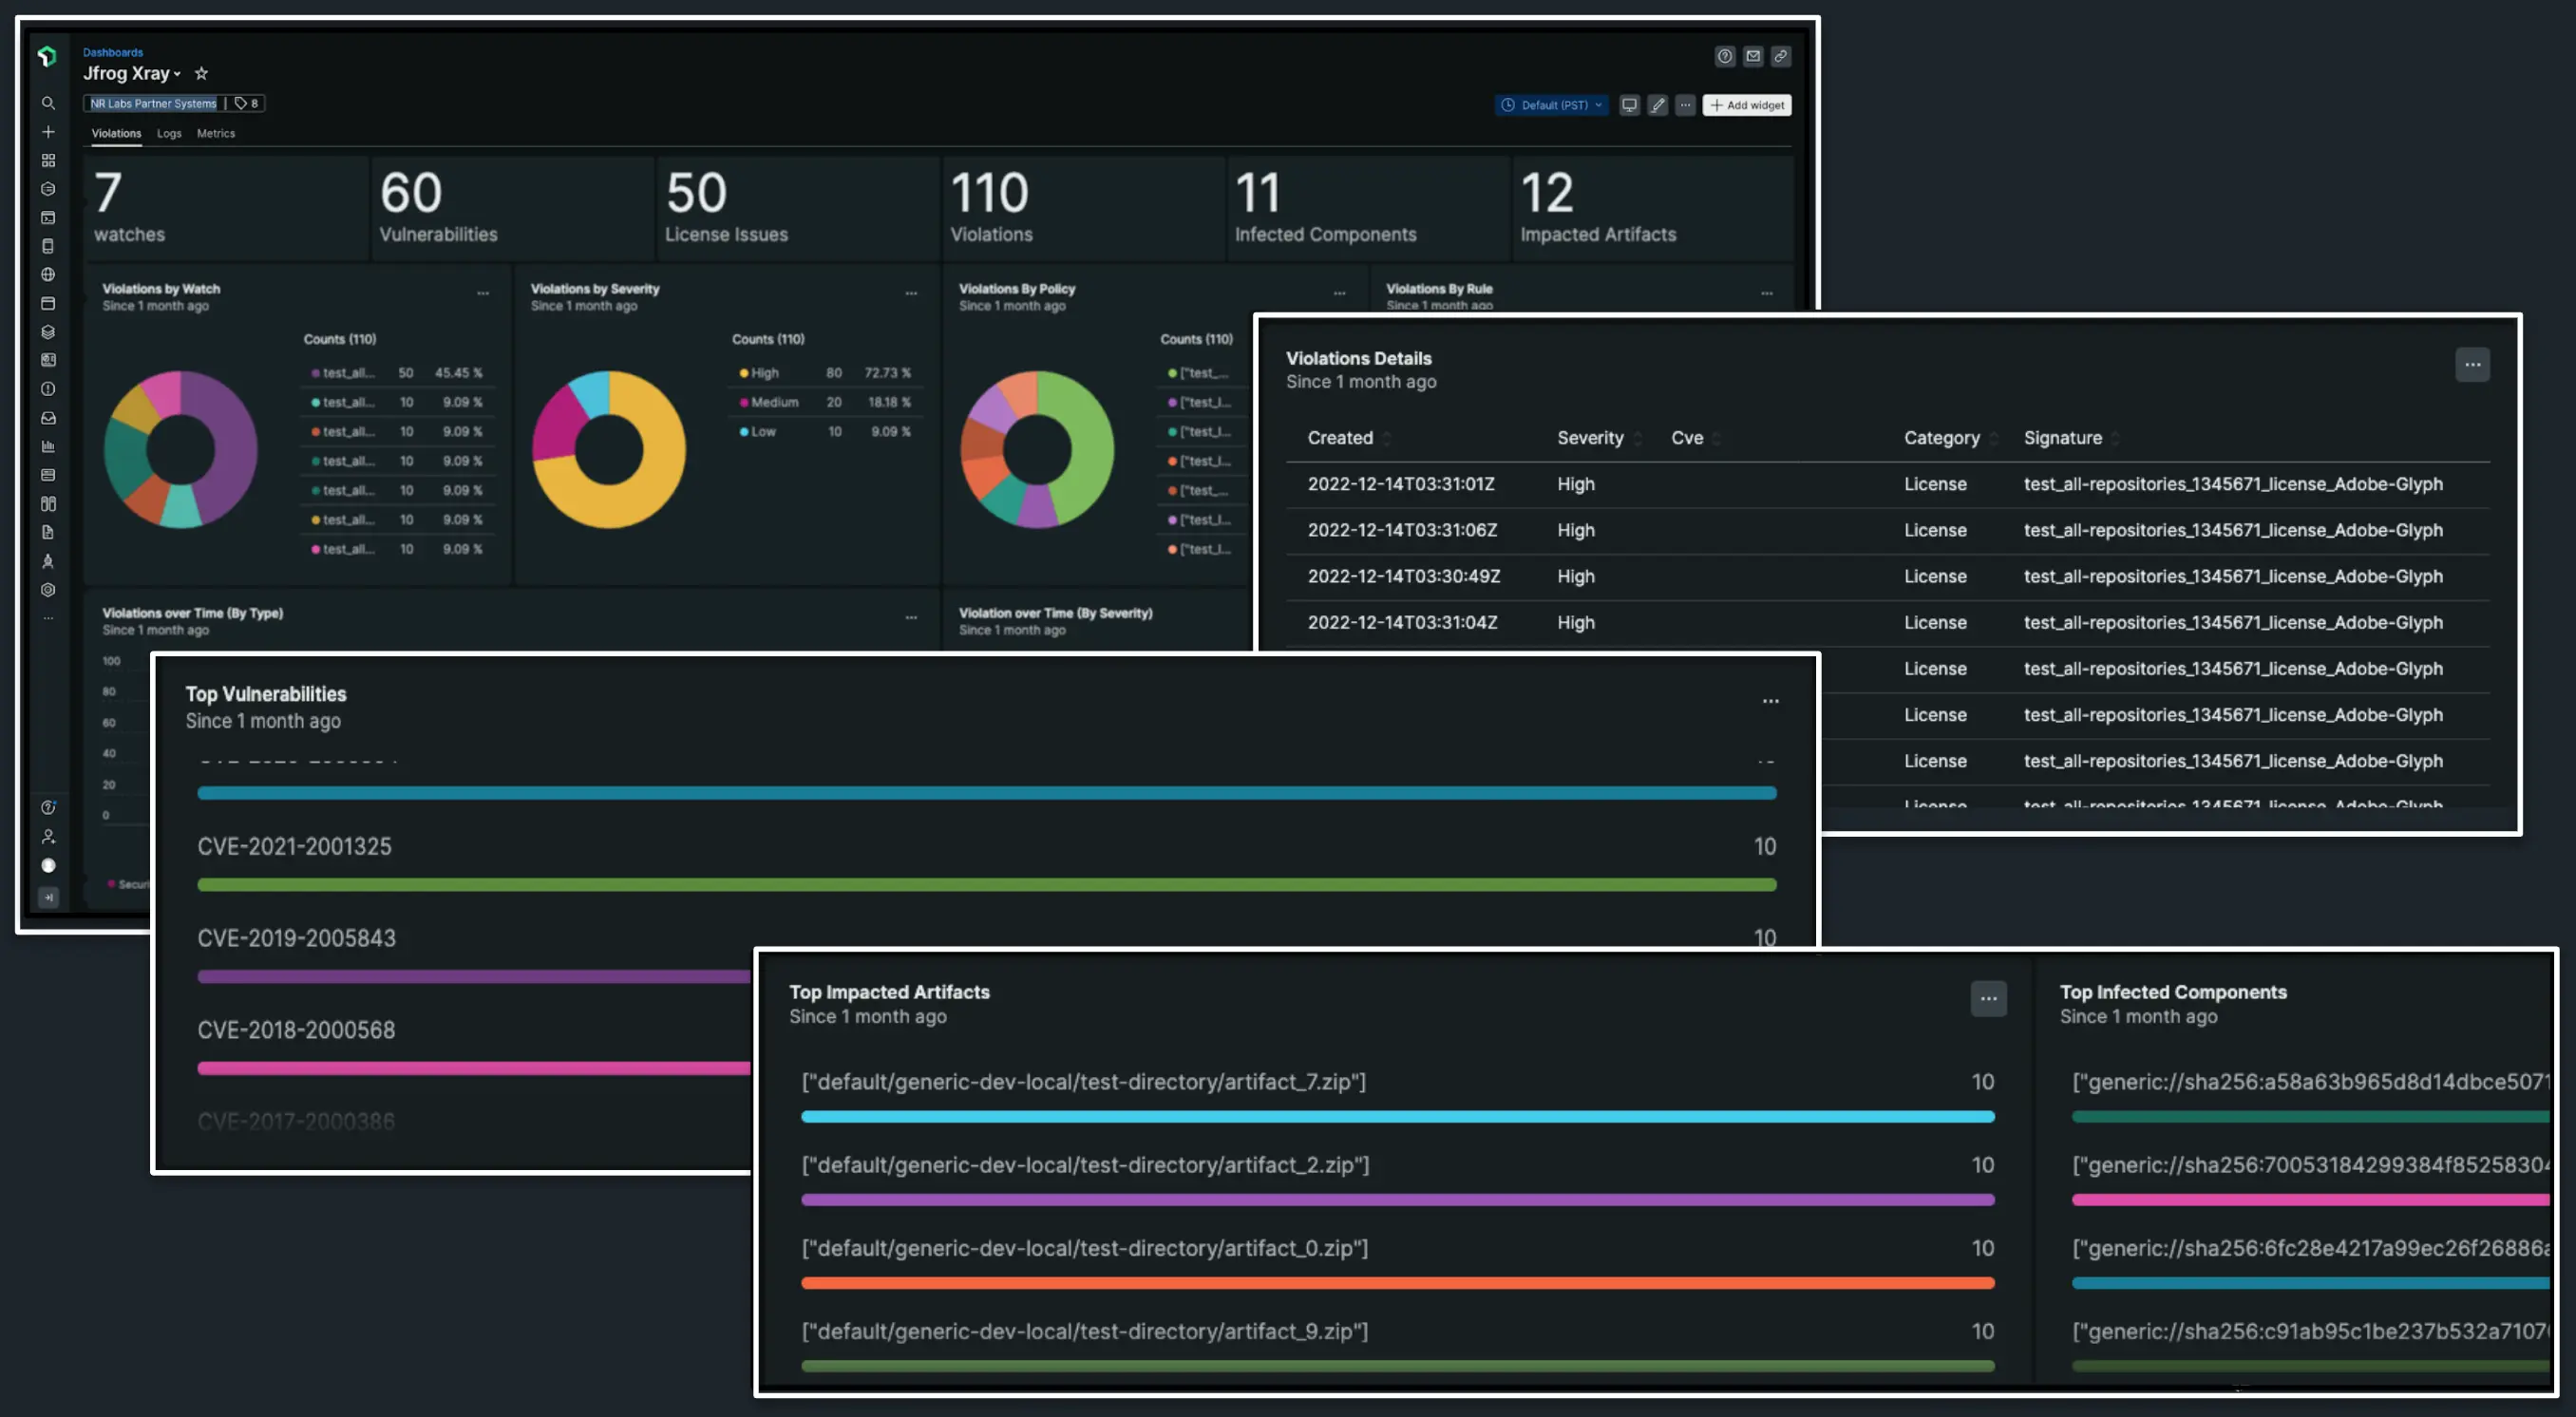This screenshot has height=1417, width=2576.
Task: Click the copy link icon top right
Action: [1781, 57]
